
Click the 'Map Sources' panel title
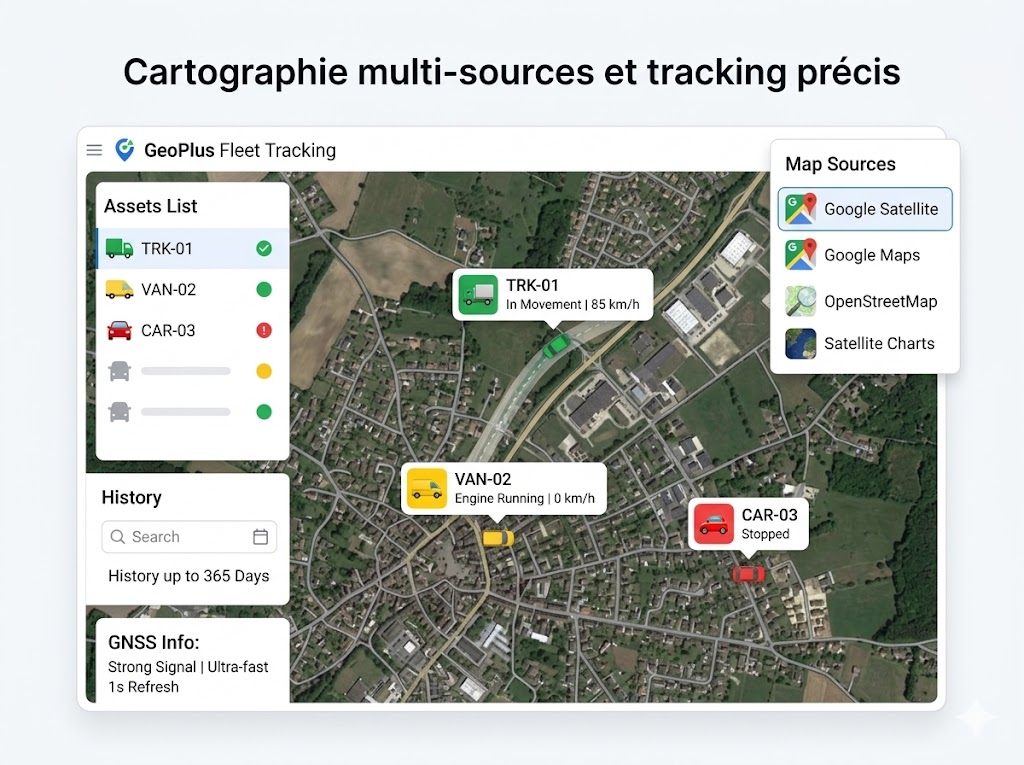[x=840, y=164]
